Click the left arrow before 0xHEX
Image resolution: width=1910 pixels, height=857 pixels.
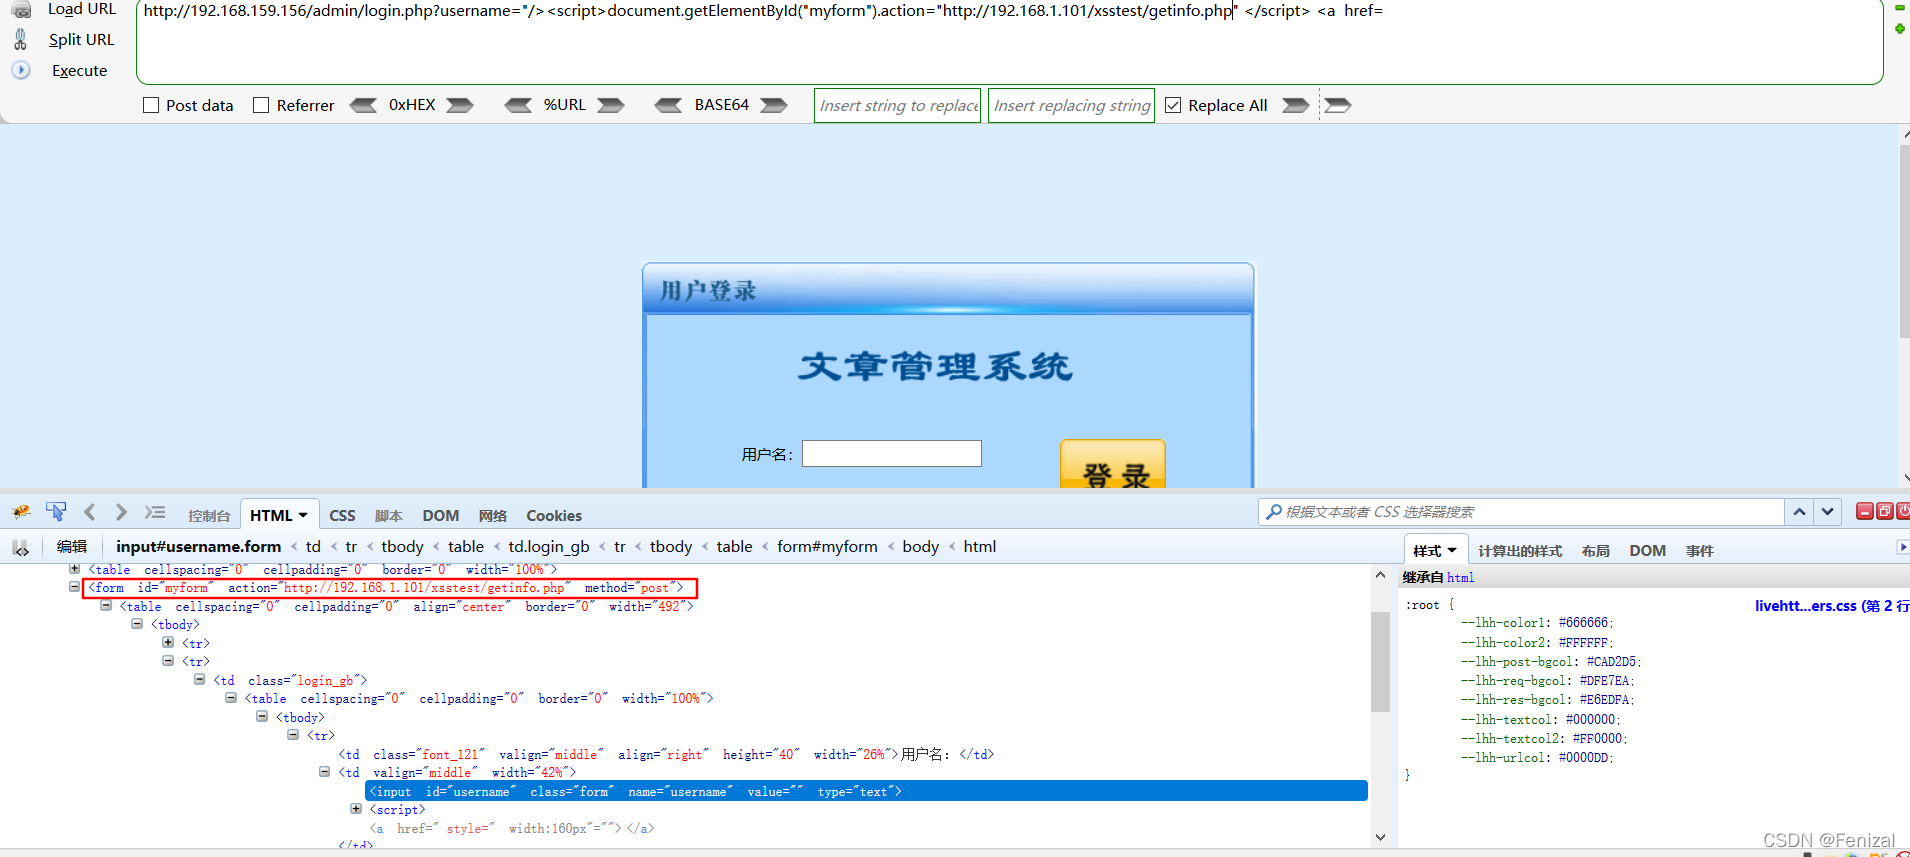coord(363,105)
